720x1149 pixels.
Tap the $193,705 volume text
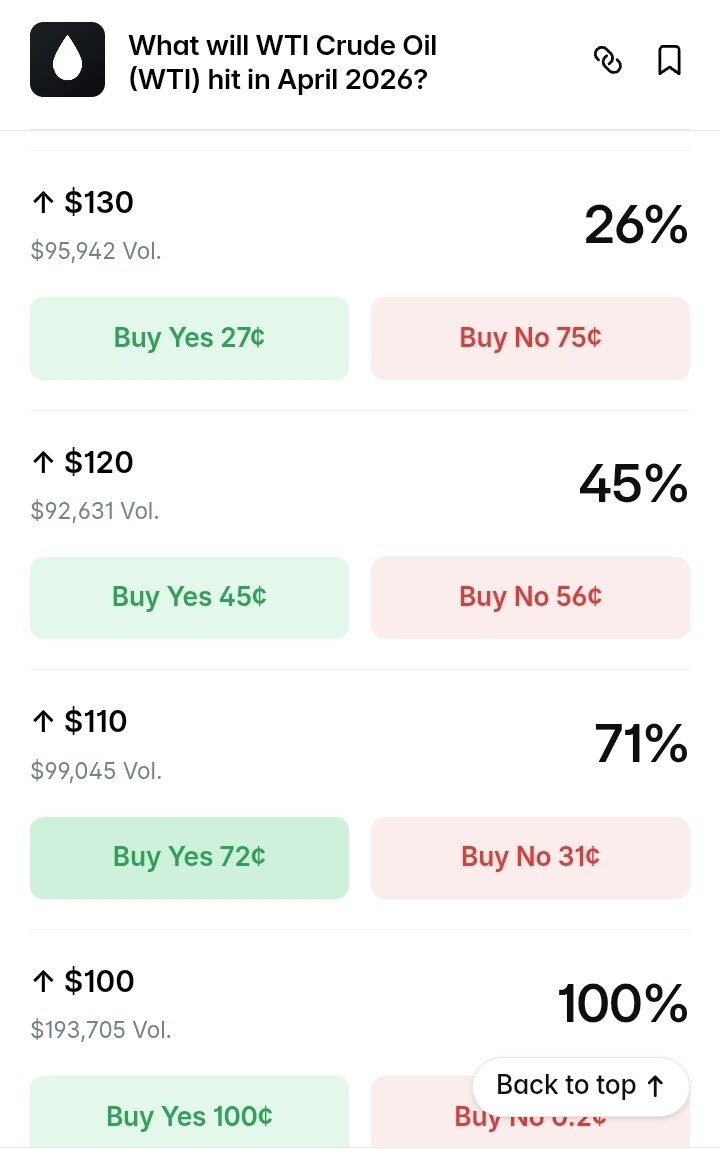tap(101, 1030)
